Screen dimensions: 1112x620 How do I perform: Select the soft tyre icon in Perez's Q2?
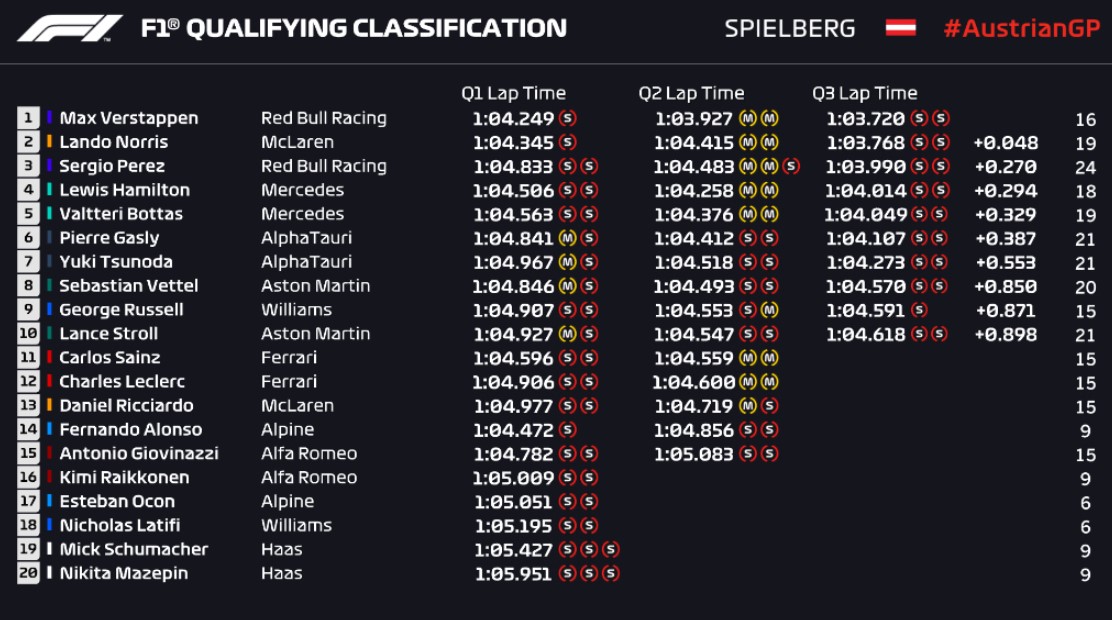[x=791, y=166]
